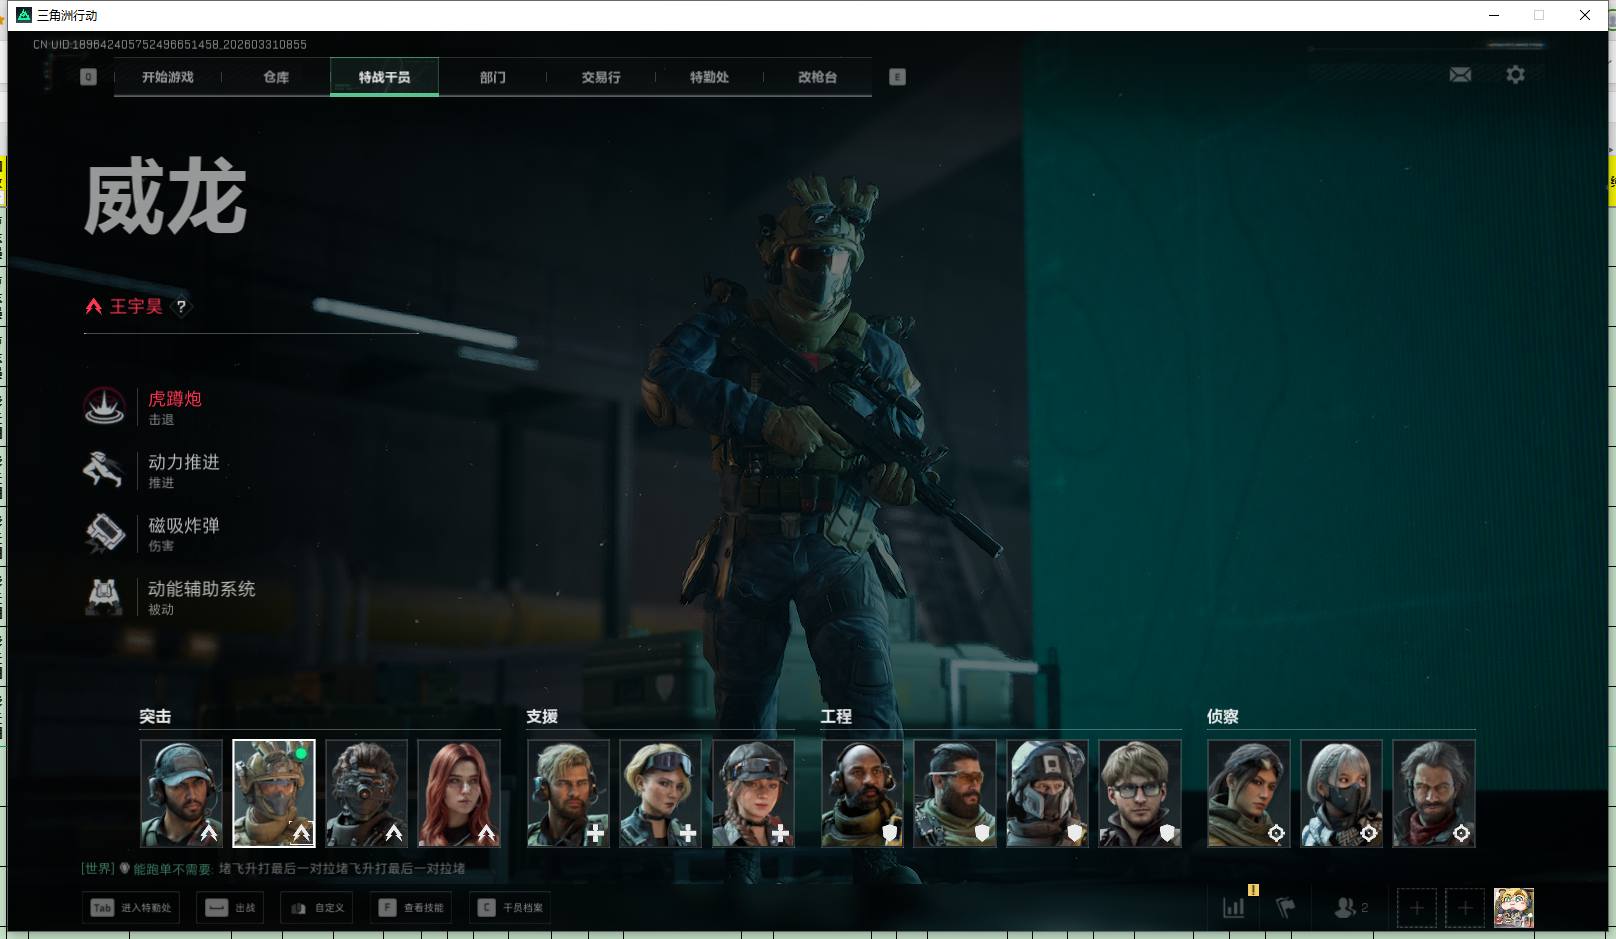Viewport: 1616px width, 939px height.
Task: Open the player avatar in bottom corner
Action: pyautogui.click(x=1514, y=908)
